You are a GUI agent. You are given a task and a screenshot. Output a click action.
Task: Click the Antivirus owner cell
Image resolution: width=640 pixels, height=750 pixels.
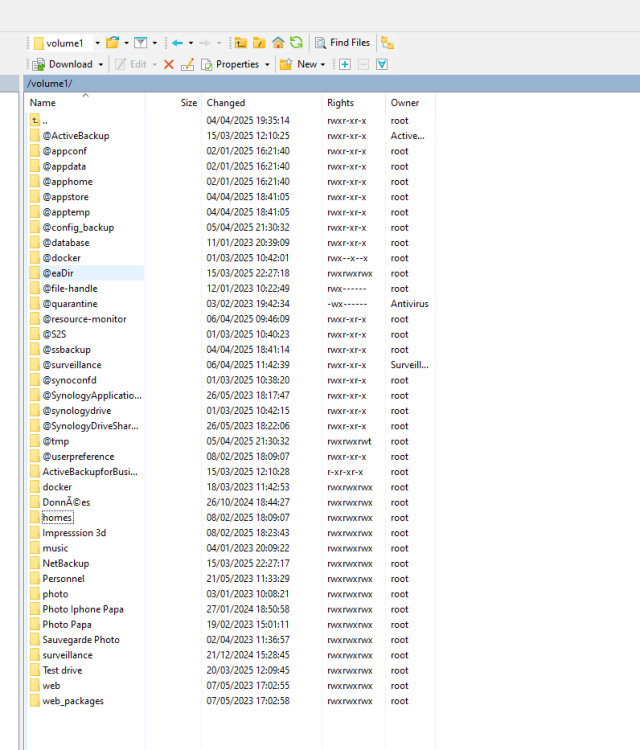click(409, 304)
